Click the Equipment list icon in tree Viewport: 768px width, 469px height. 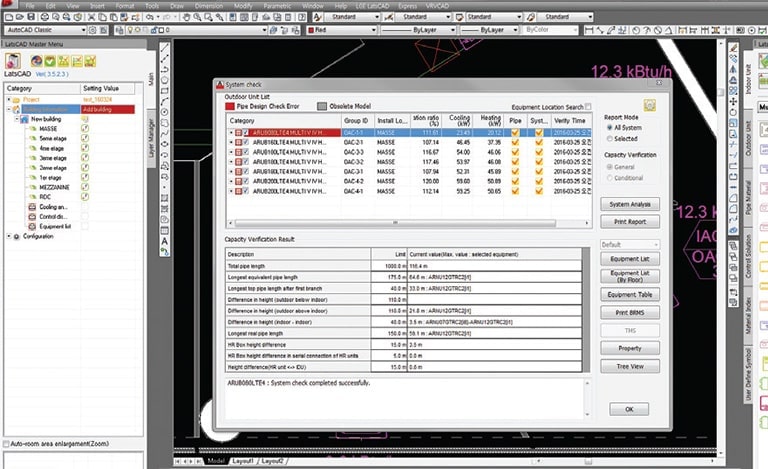[x=33, y=226]
